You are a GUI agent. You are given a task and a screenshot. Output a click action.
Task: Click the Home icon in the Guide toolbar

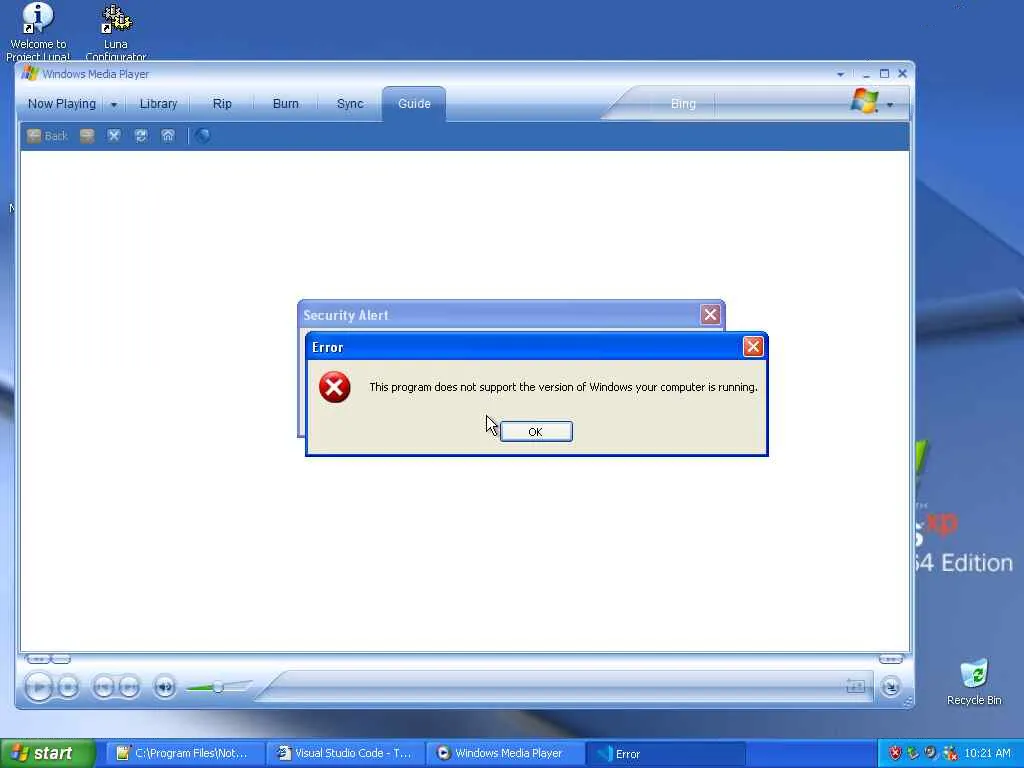[168, 136]
